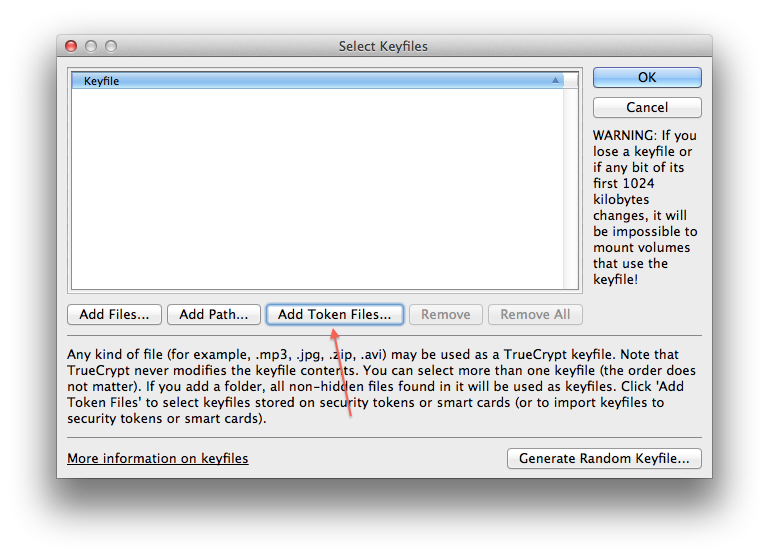The image size is (769, 557).
Task: Generate a random keyfile
Action: [604, 459]
